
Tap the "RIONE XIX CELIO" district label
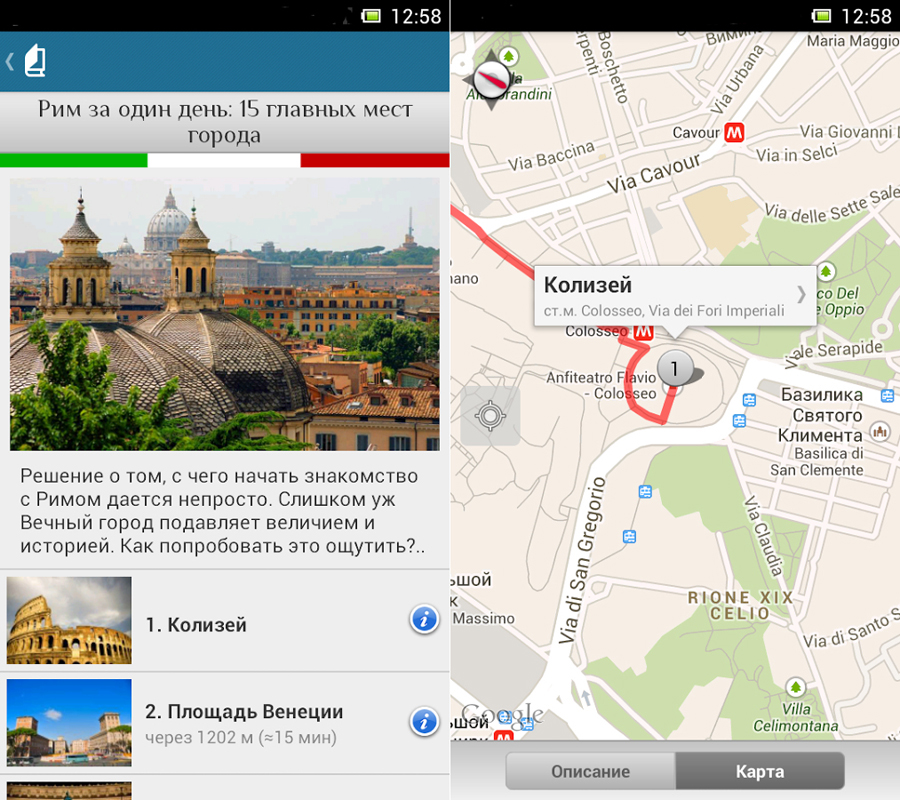click(x=740, y=605)
